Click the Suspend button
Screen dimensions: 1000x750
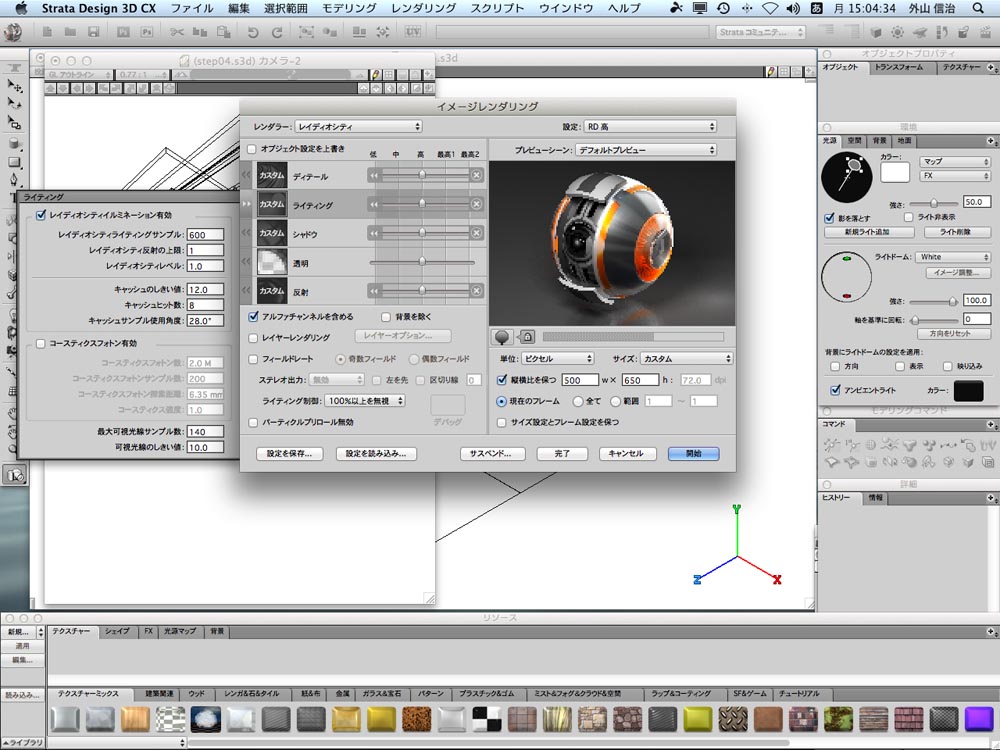(493, 453)
